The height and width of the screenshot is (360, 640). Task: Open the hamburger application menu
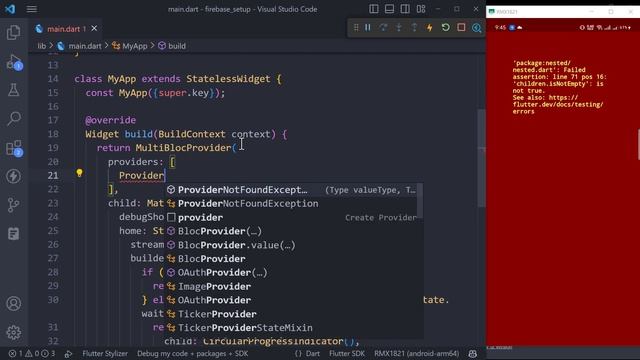tap(32, 9)
